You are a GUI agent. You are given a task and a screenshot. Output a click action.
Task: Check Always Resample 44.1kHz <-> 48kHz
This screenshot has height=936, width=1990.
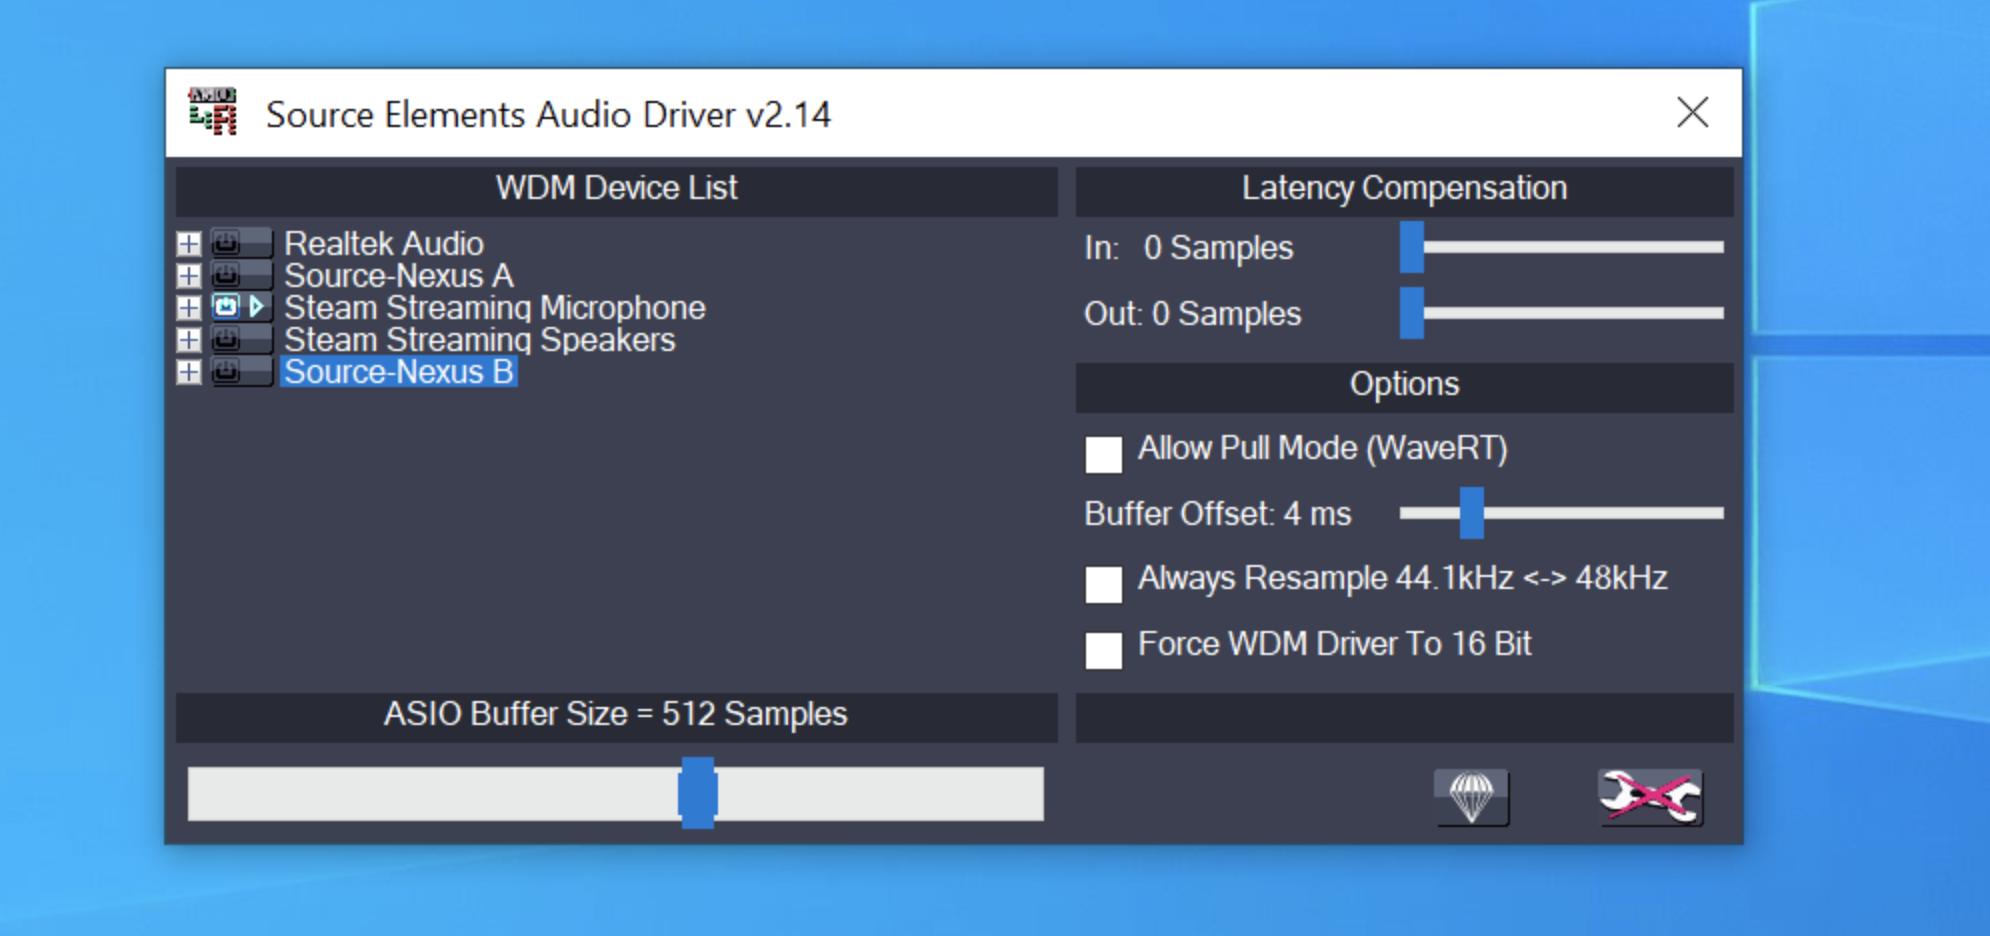(1103, 584)
